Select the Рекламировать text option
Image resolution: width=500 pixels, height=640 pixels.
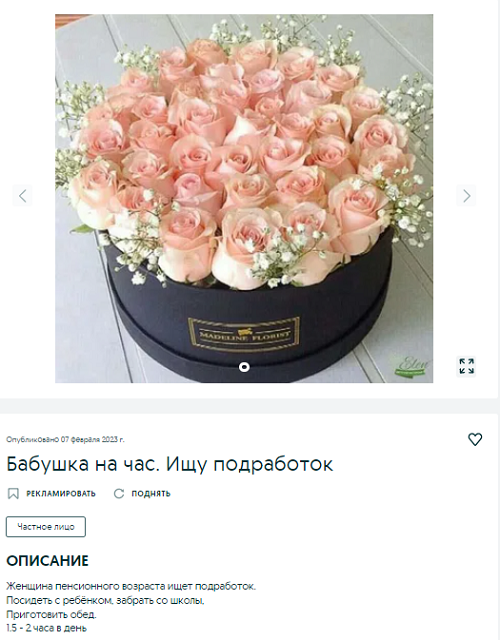[x=61, y=493]
